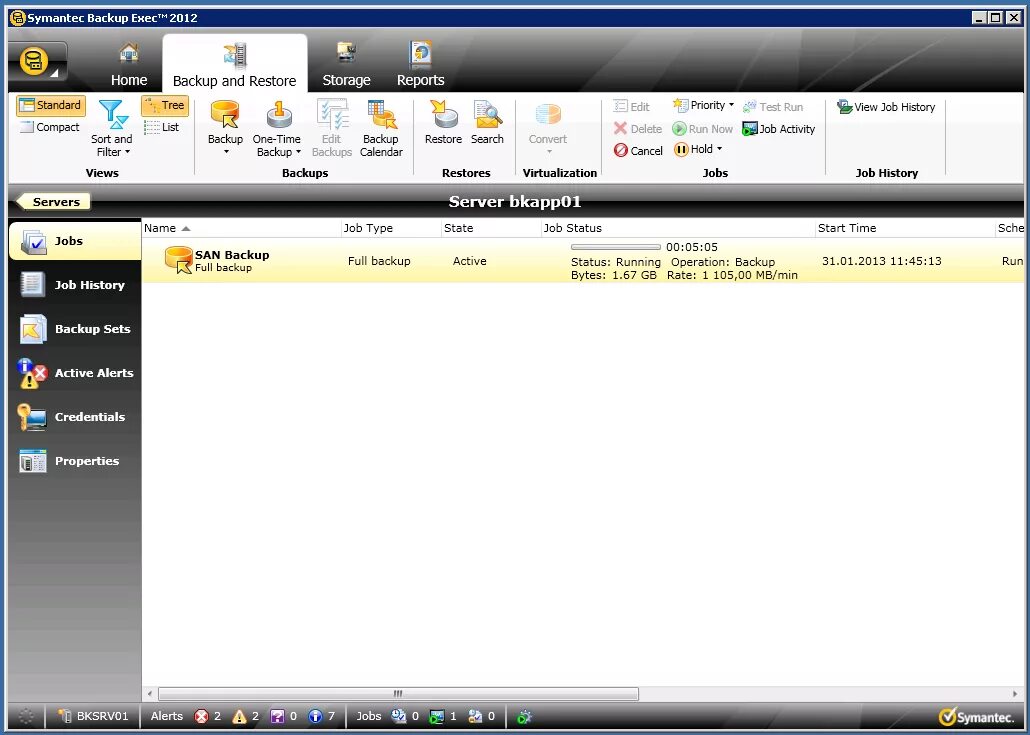
Task: Click the Edit Backups icon
Action: coord(332,114)
